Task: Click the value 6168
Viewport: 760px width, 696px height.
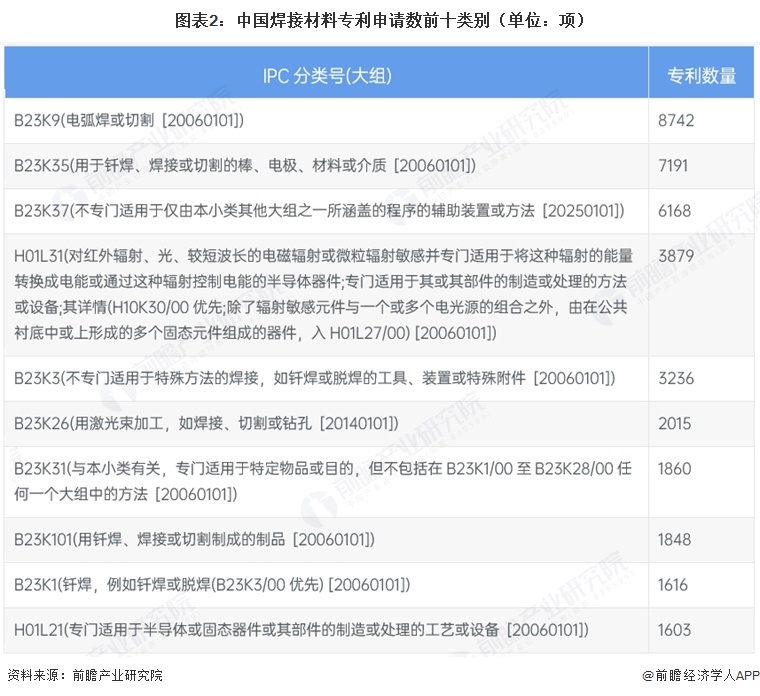Action: pos(674,211)
